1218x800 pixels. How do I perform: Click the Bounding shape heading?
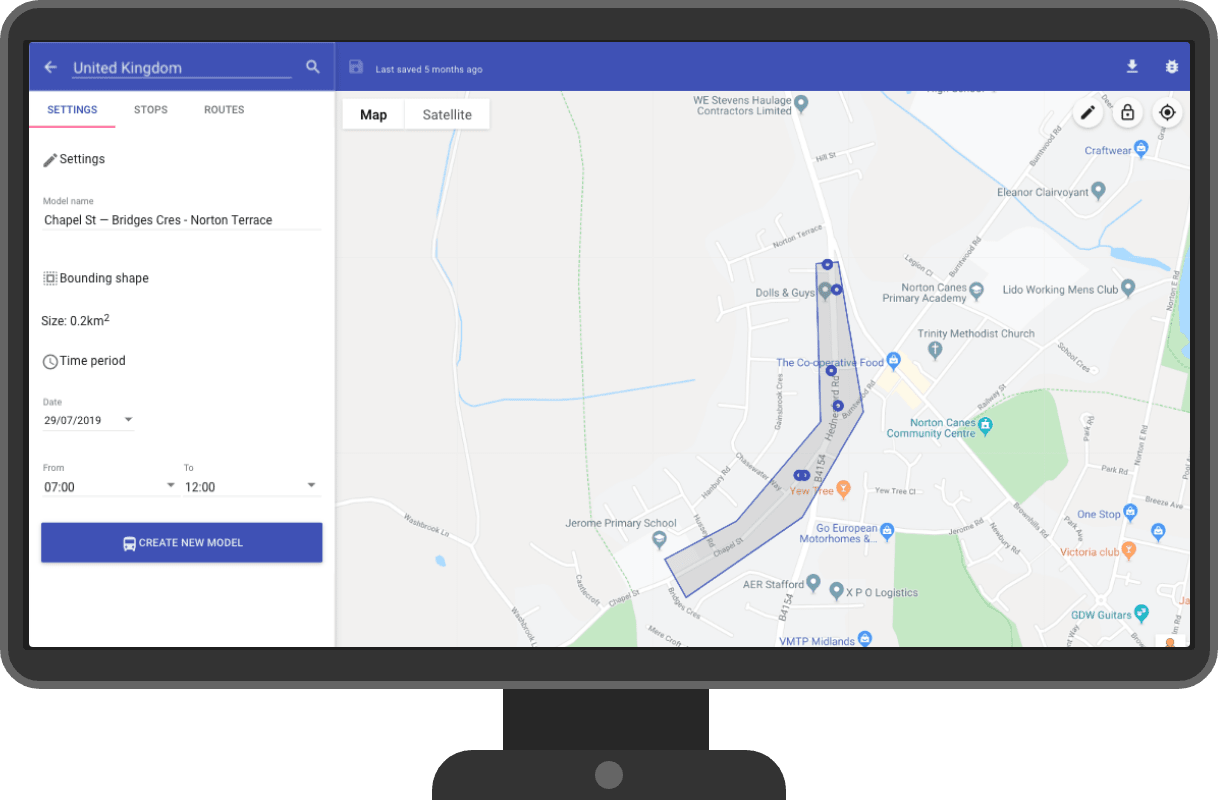click(104, 278)
